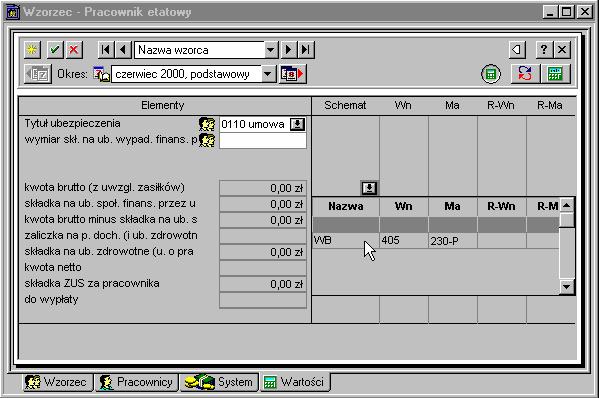Click schema list scroll up arrow
The image size is (599, 398).
[x=567, y=205]
